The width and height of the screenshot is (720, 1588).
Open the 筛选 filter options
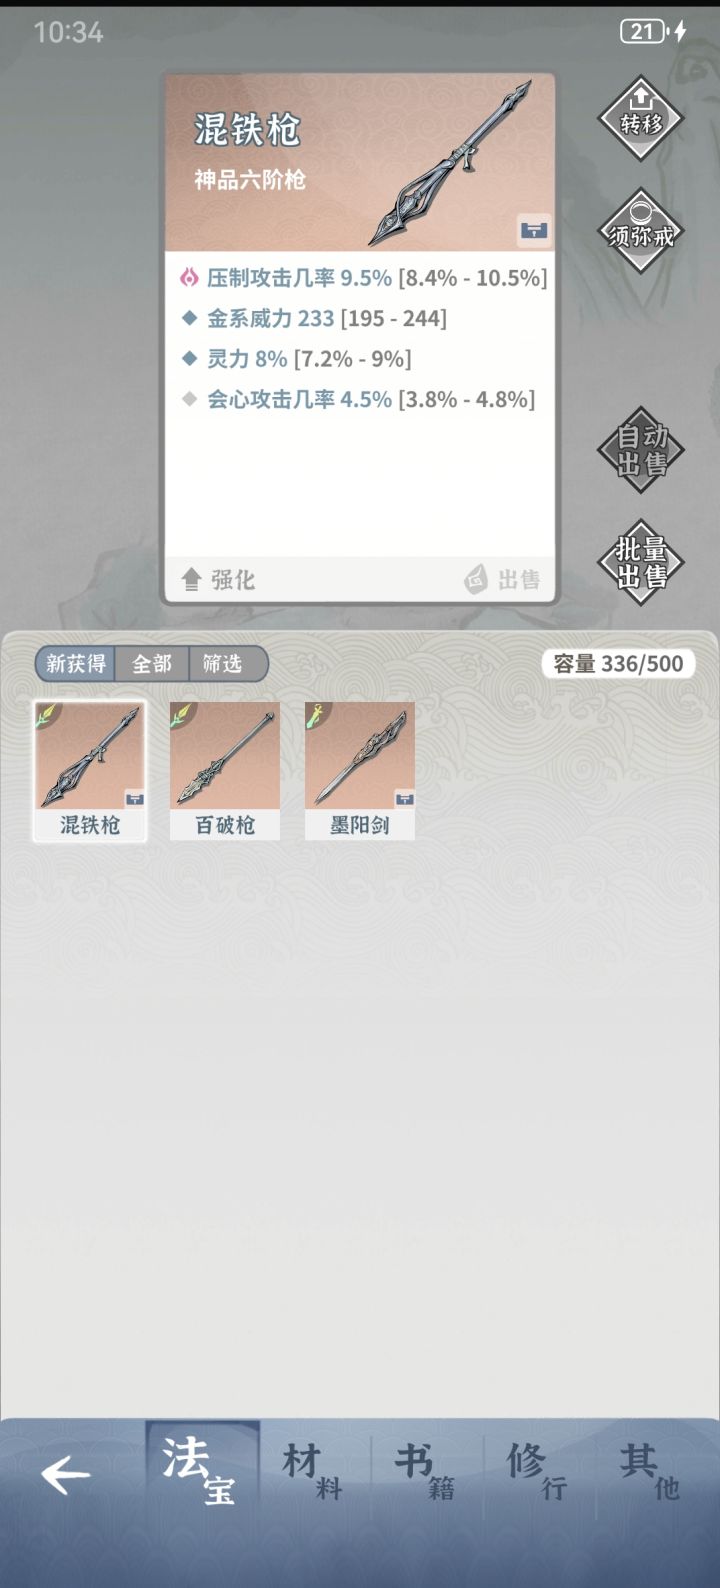pyautogui.click(x=227, y=664)
